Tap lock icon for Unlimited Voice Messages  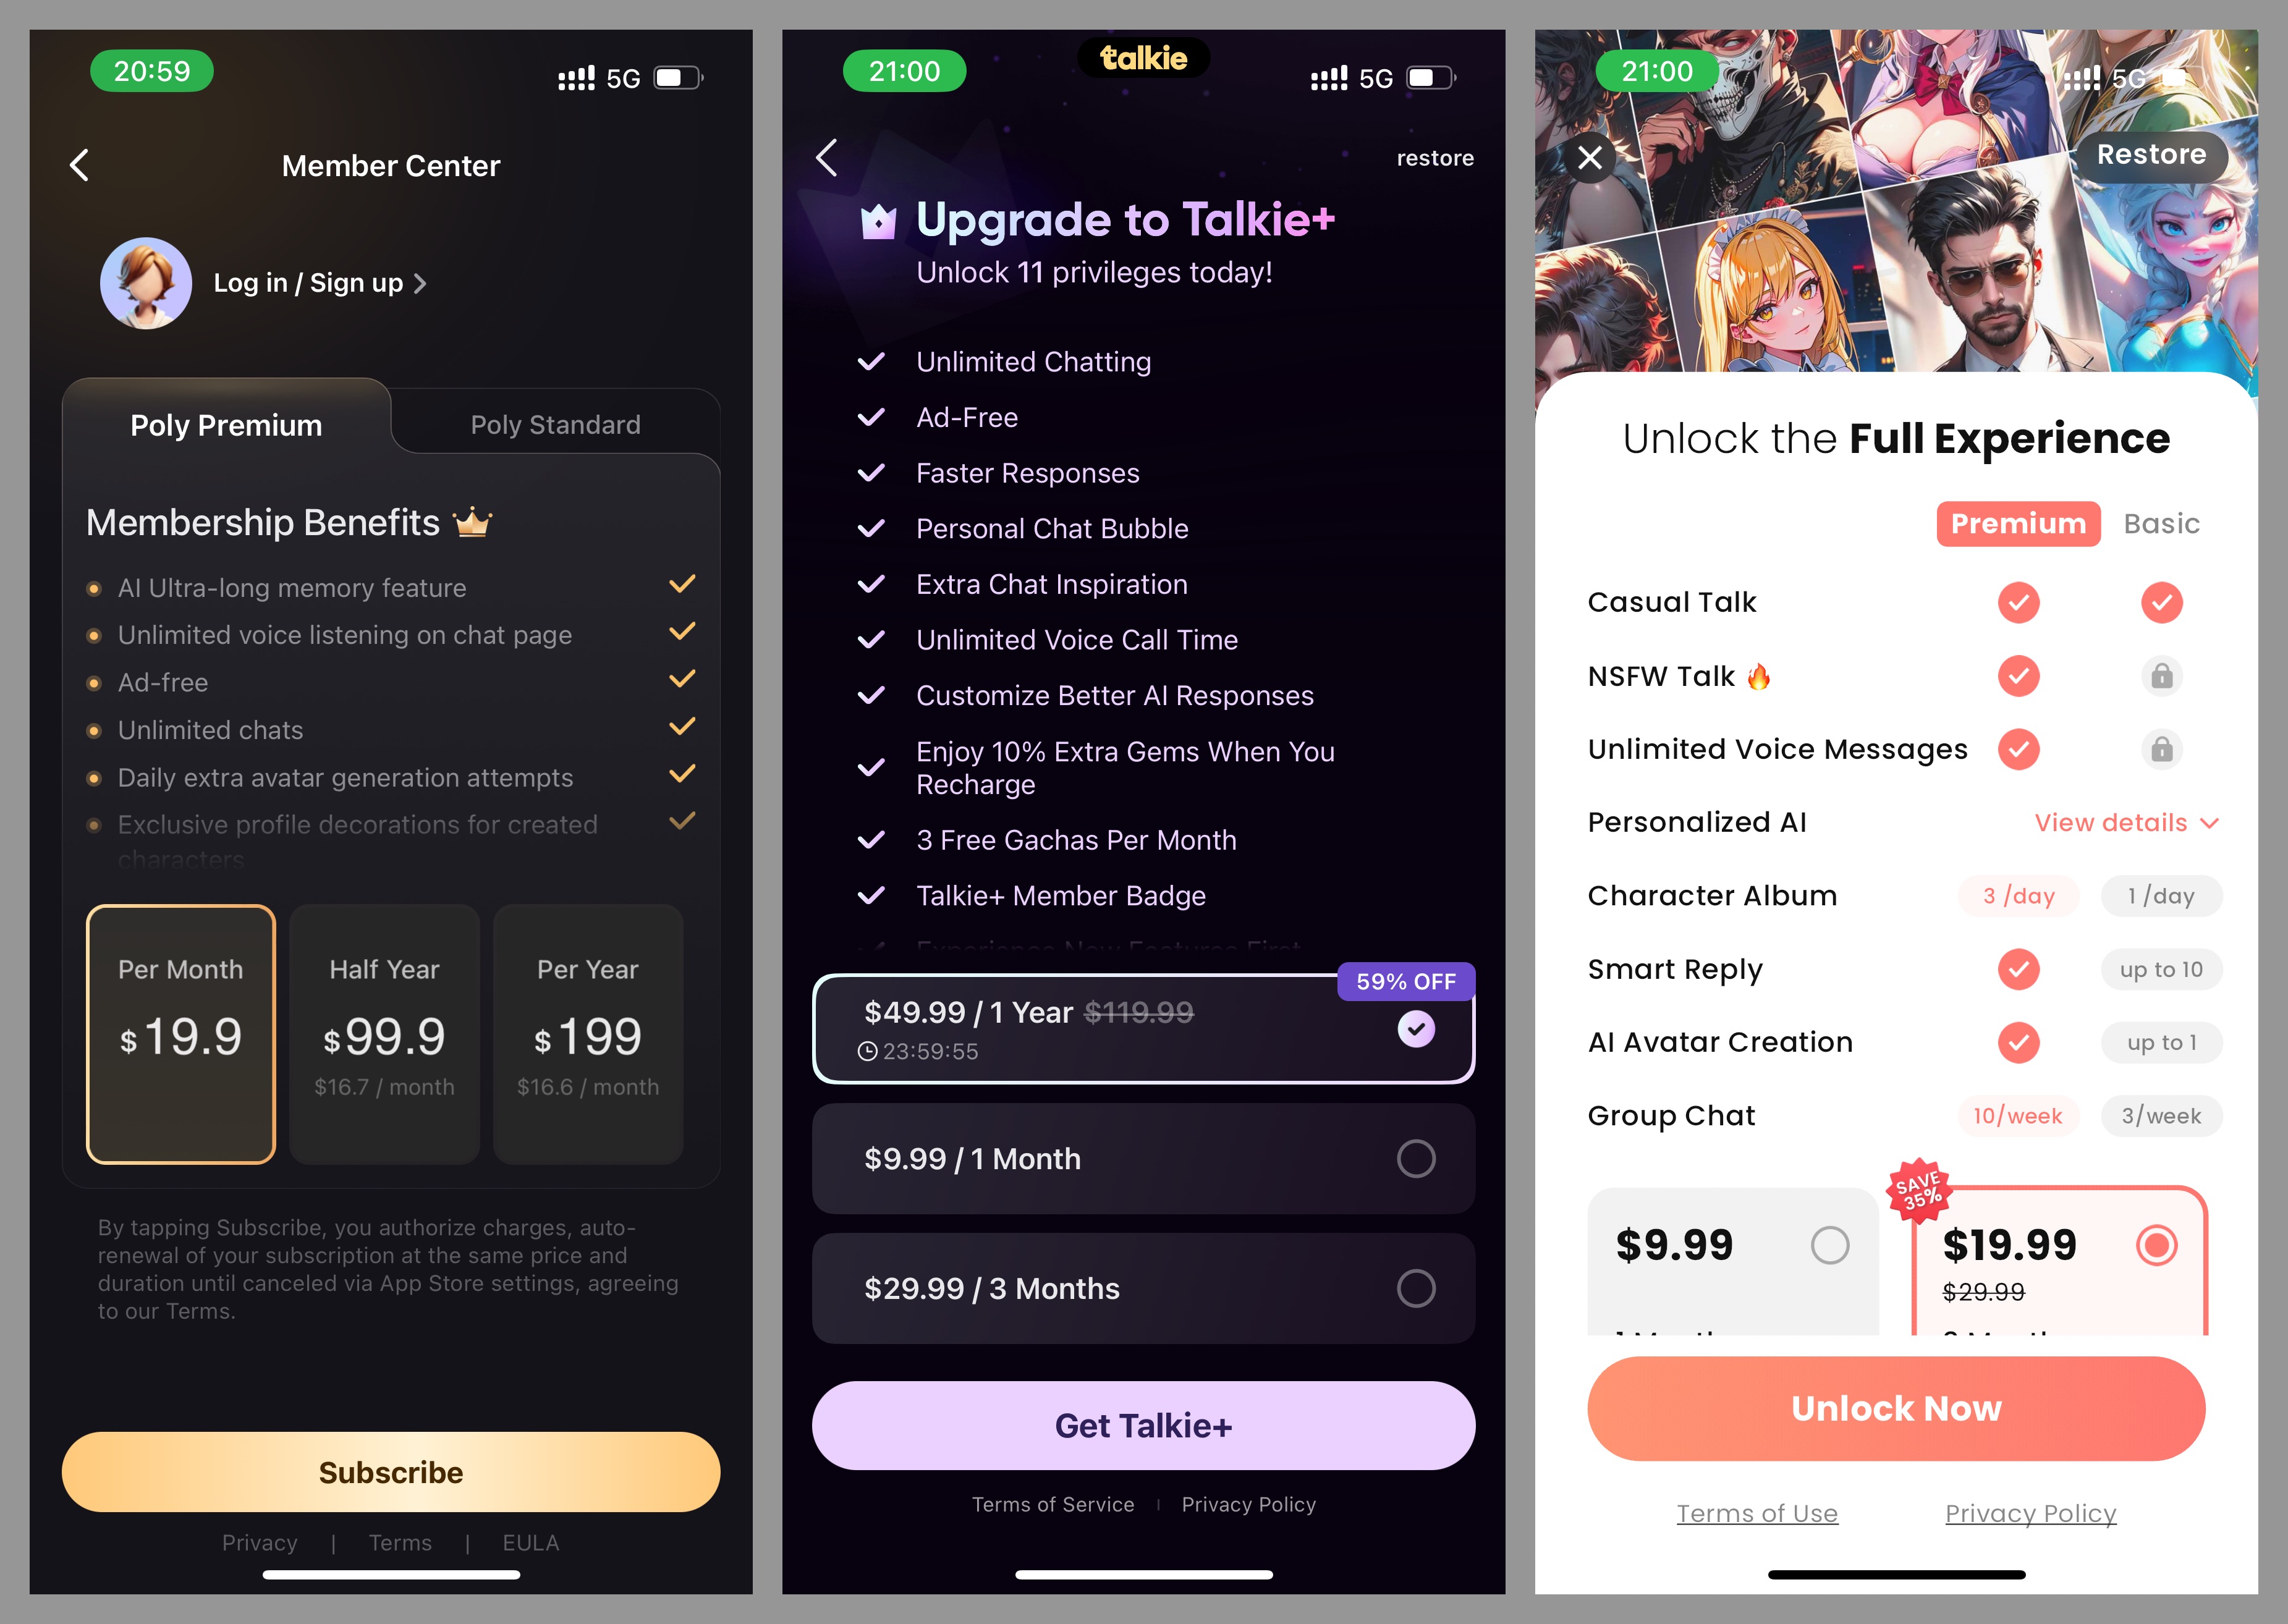point(2161,749)
